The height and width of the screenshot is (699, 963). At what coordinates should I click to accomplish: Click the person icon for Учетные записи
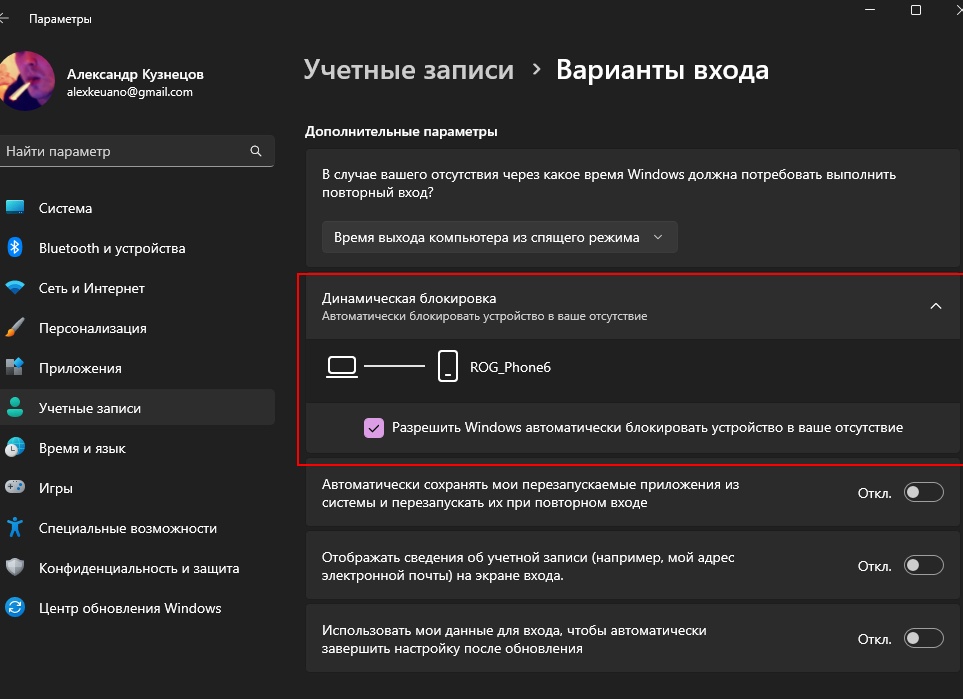[x=15, y=407]
